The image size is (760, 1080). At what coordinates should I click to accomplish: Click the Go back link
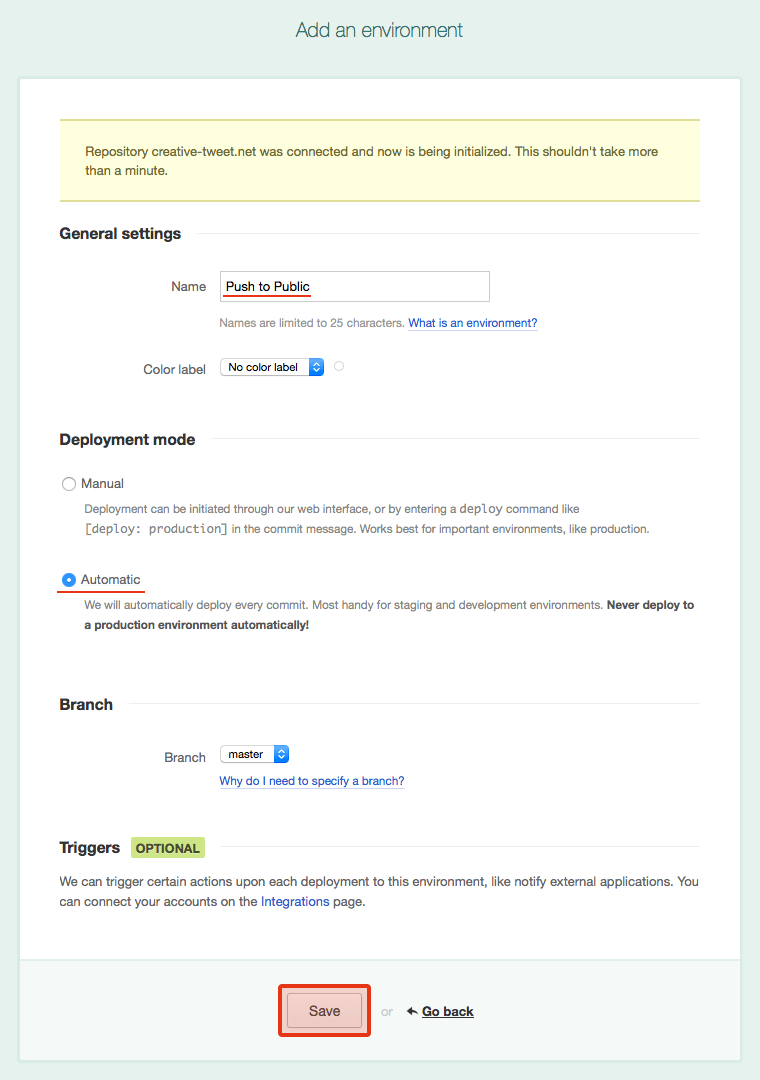point(447,1011)
